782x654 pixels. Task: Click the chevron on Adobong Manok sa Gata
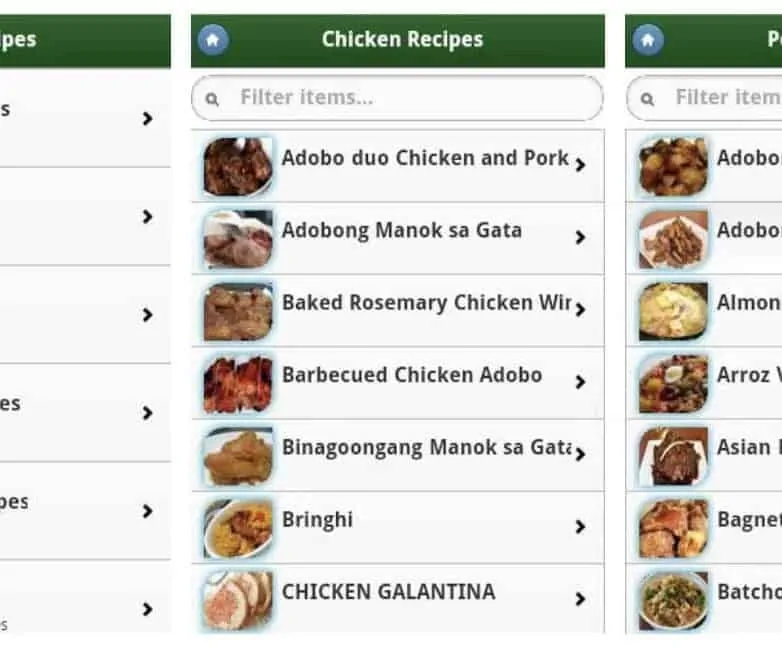[x=580, y=237]
